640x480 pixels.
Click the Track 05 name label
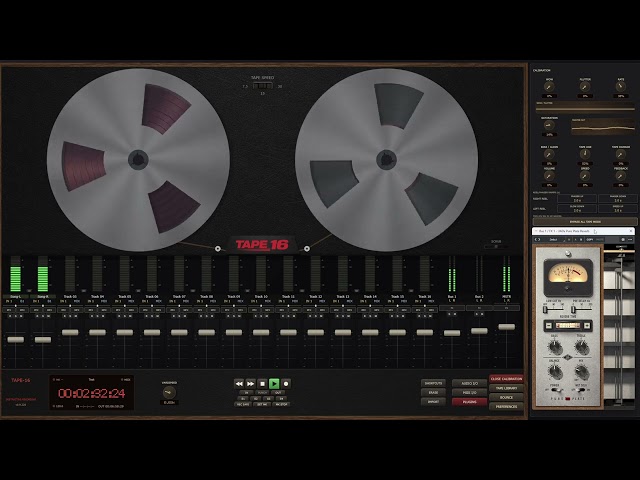(x=124, y=296)
